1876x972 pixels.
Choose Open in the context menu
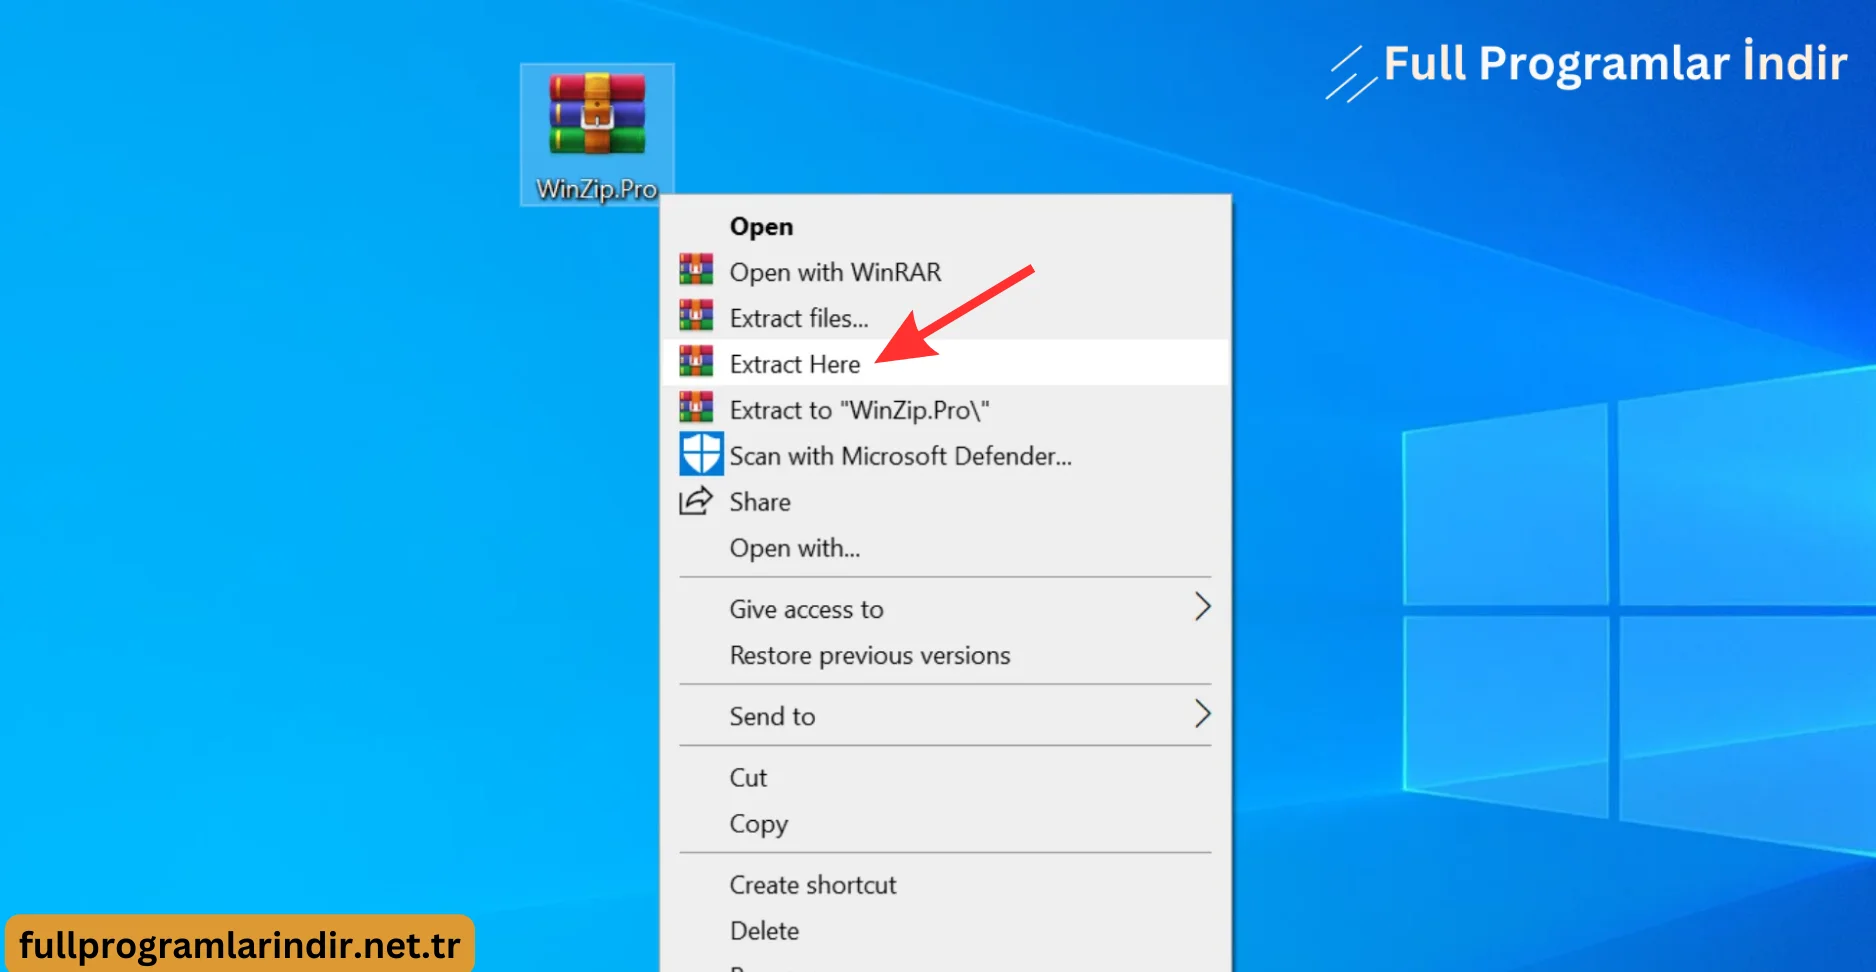(x=945, y=227)
